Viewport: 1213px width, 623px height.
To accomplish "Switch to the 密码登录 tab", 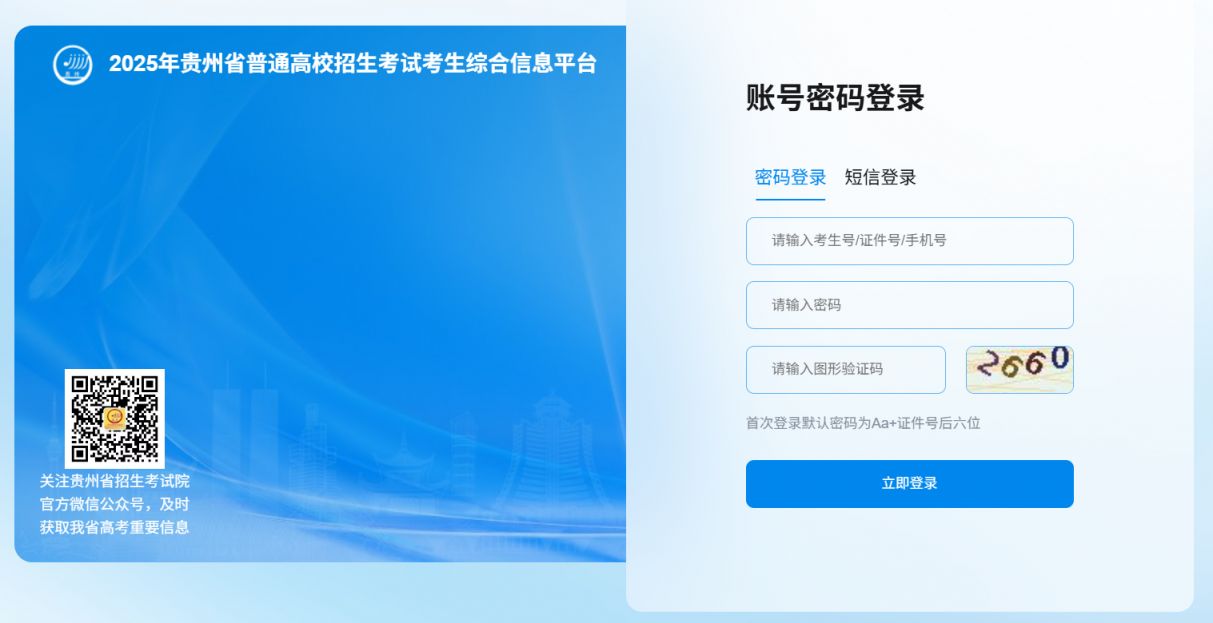I will [790, 178].
